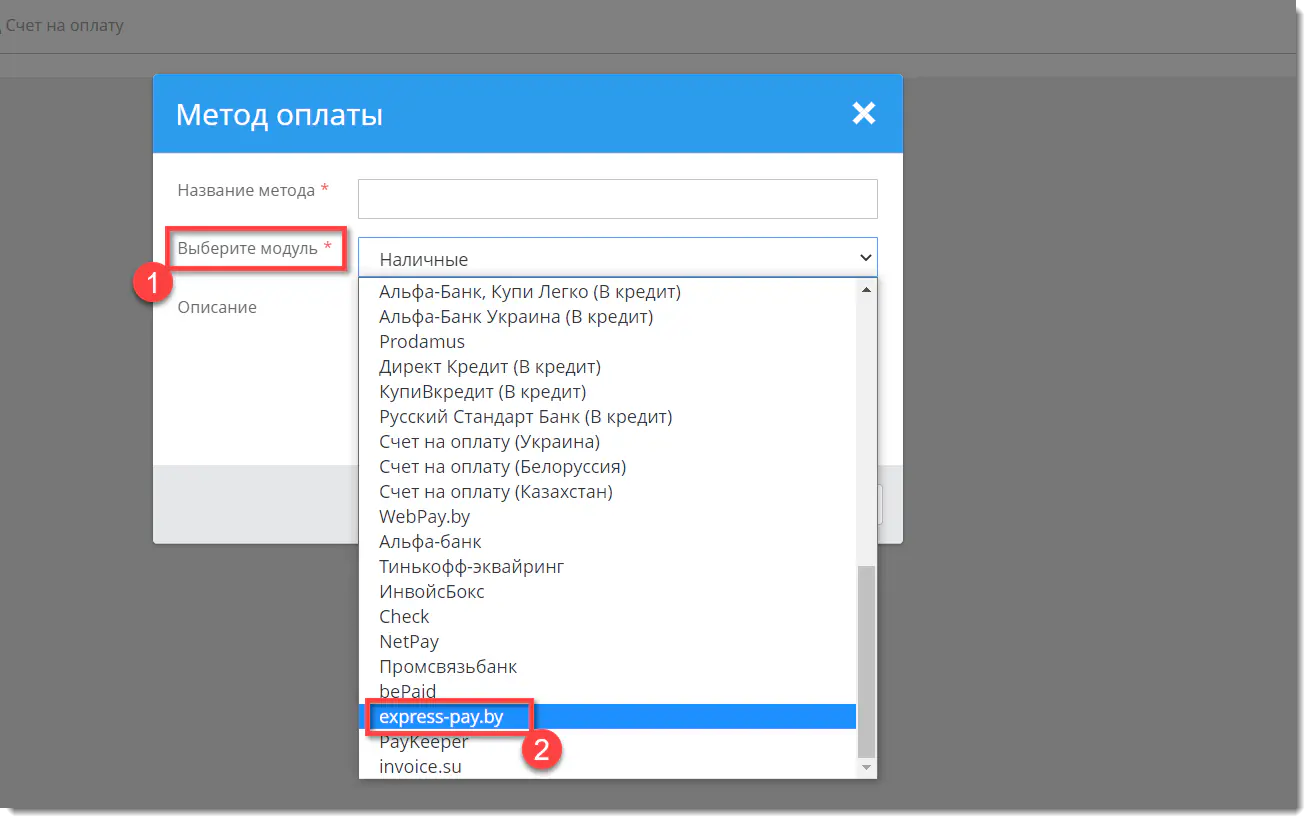Select Тинькофф-эквайринг module

[x=472, y=567]
